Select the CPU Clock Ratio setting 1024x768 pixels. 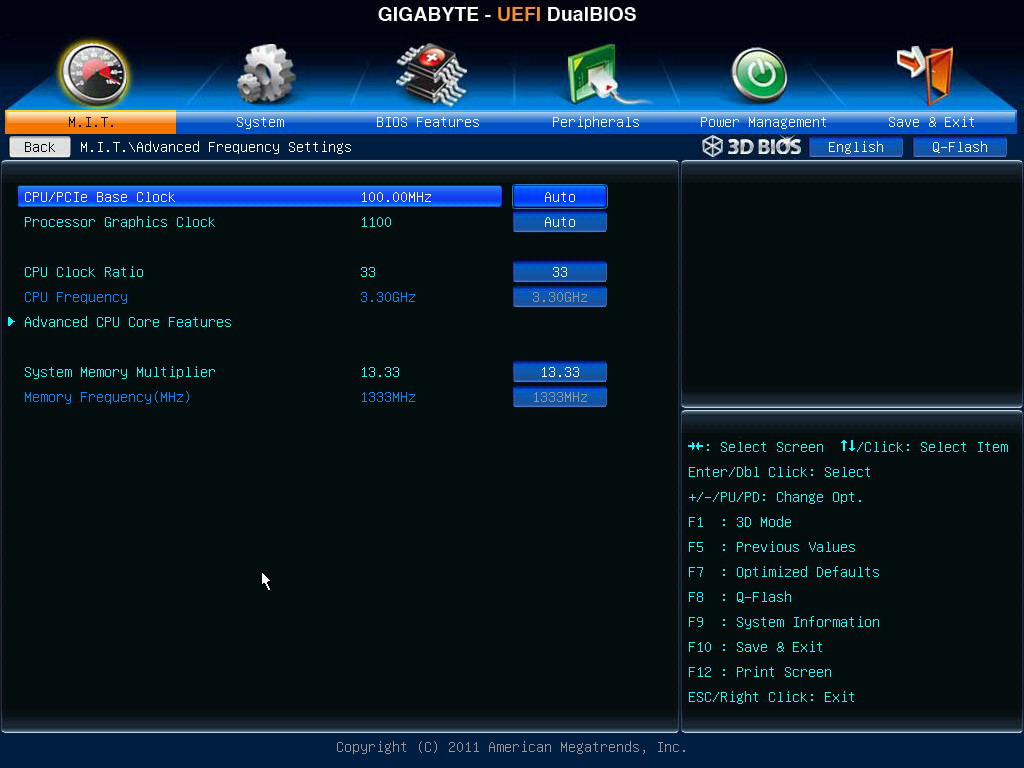tap(84, 272)
